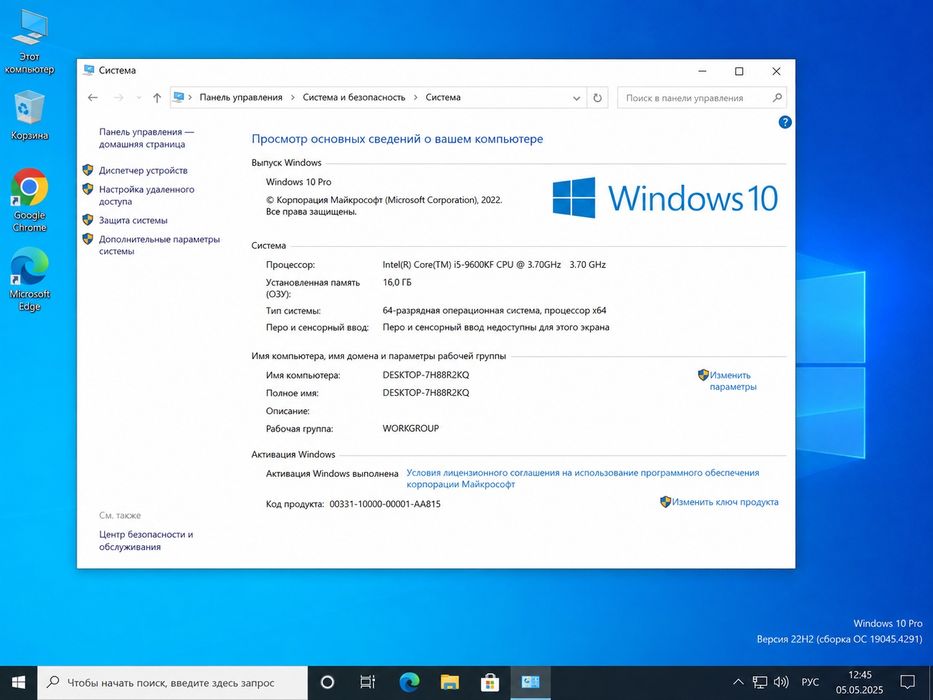Open Cortana circle icon on taskbar
Viewport: 933px width, 700px height.
327,683
